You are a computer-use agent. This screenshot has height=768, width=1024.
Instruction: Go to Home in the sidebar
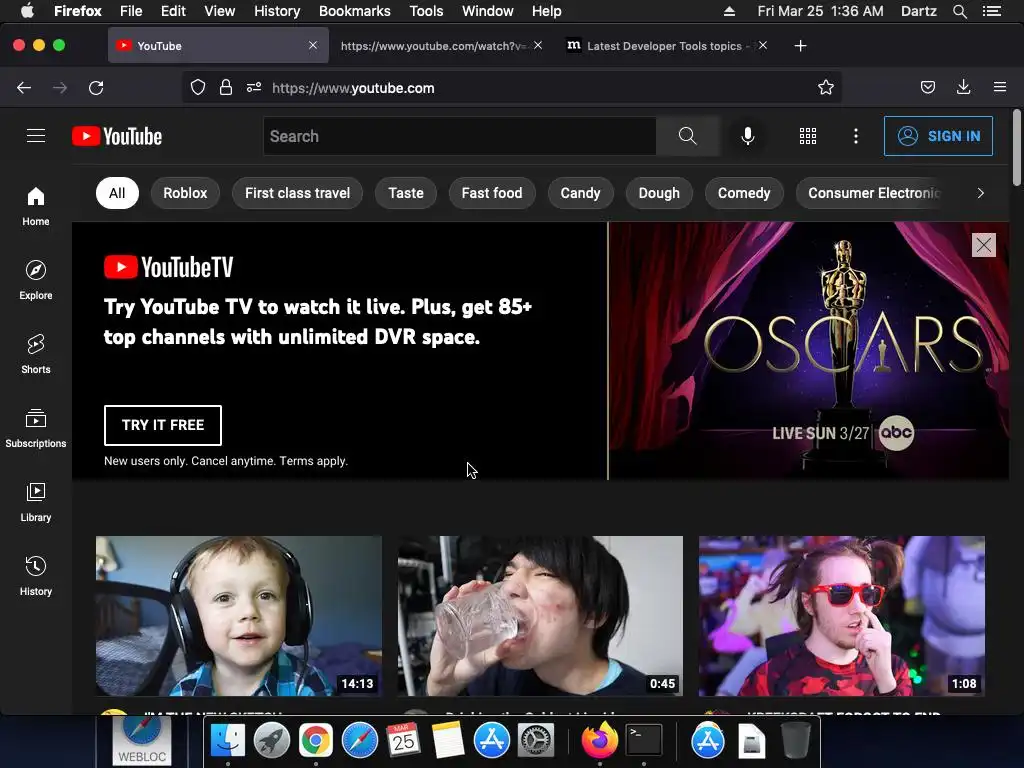[36, 206]
